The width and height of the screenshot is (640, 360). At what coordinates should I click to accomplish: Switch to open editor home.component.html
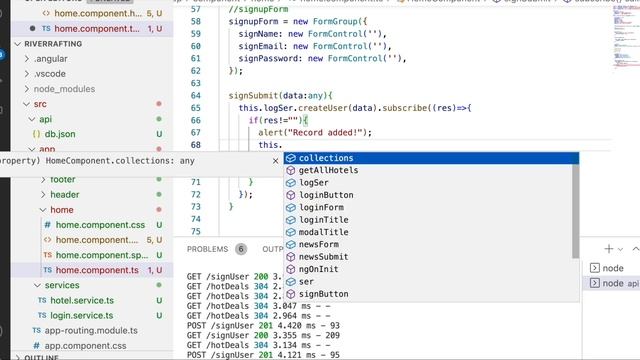98,13
